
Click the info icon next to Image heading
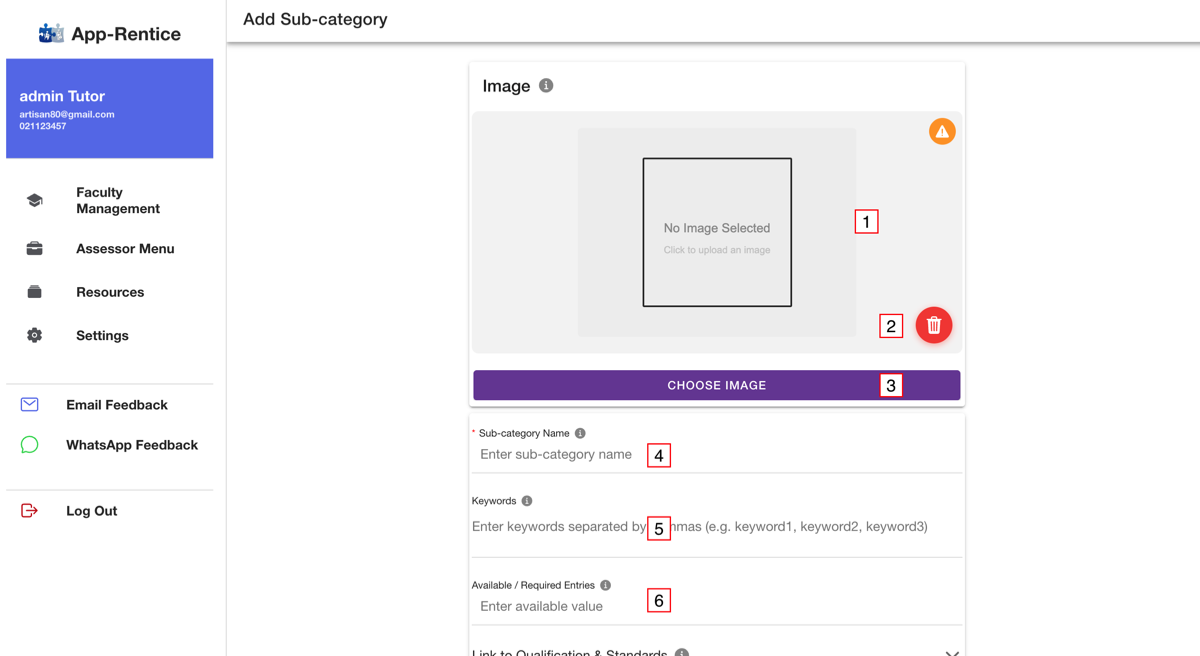(546, 86)
